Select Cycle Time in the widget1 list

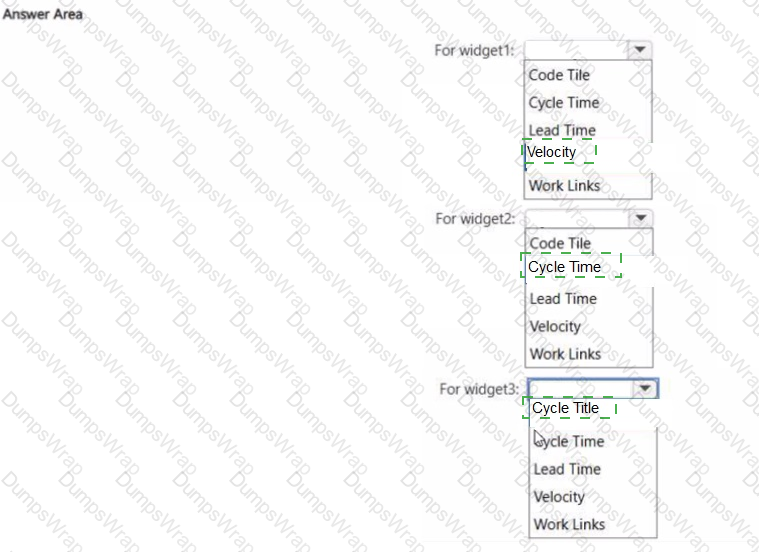563,103
